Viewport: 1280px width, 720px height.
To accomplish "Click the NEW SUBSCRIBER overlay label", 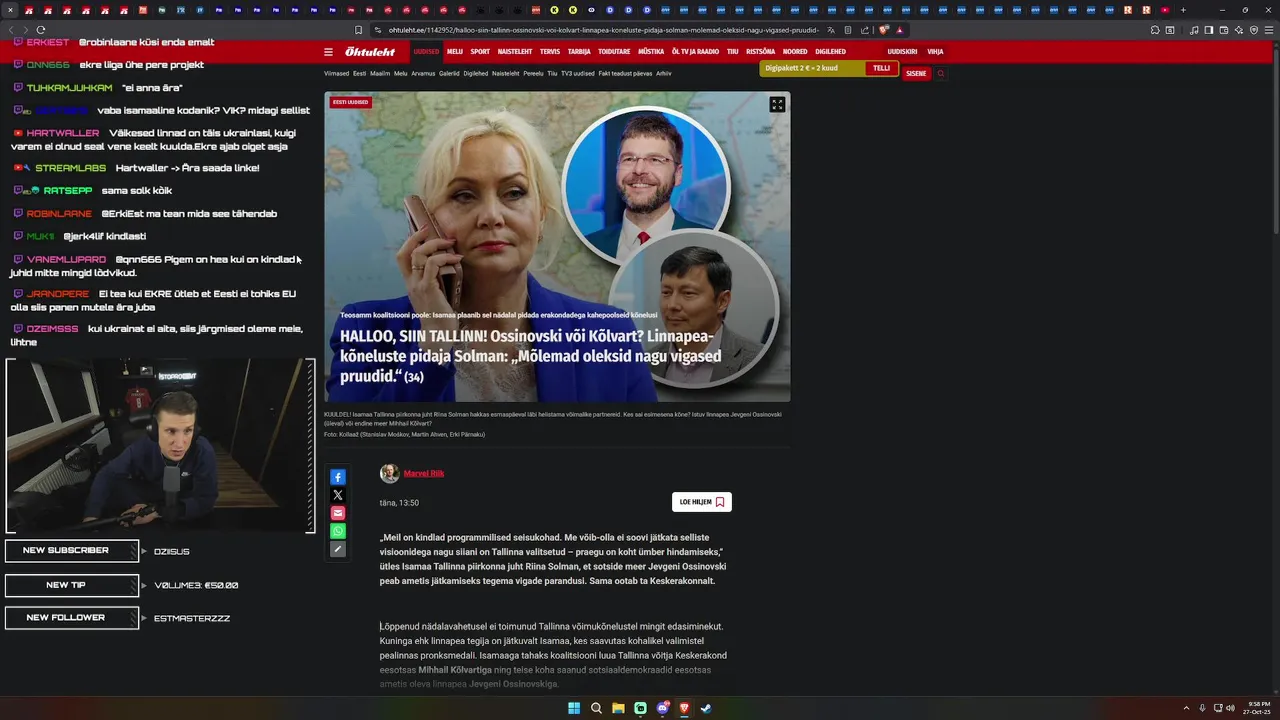I will (x=71, y=551).
